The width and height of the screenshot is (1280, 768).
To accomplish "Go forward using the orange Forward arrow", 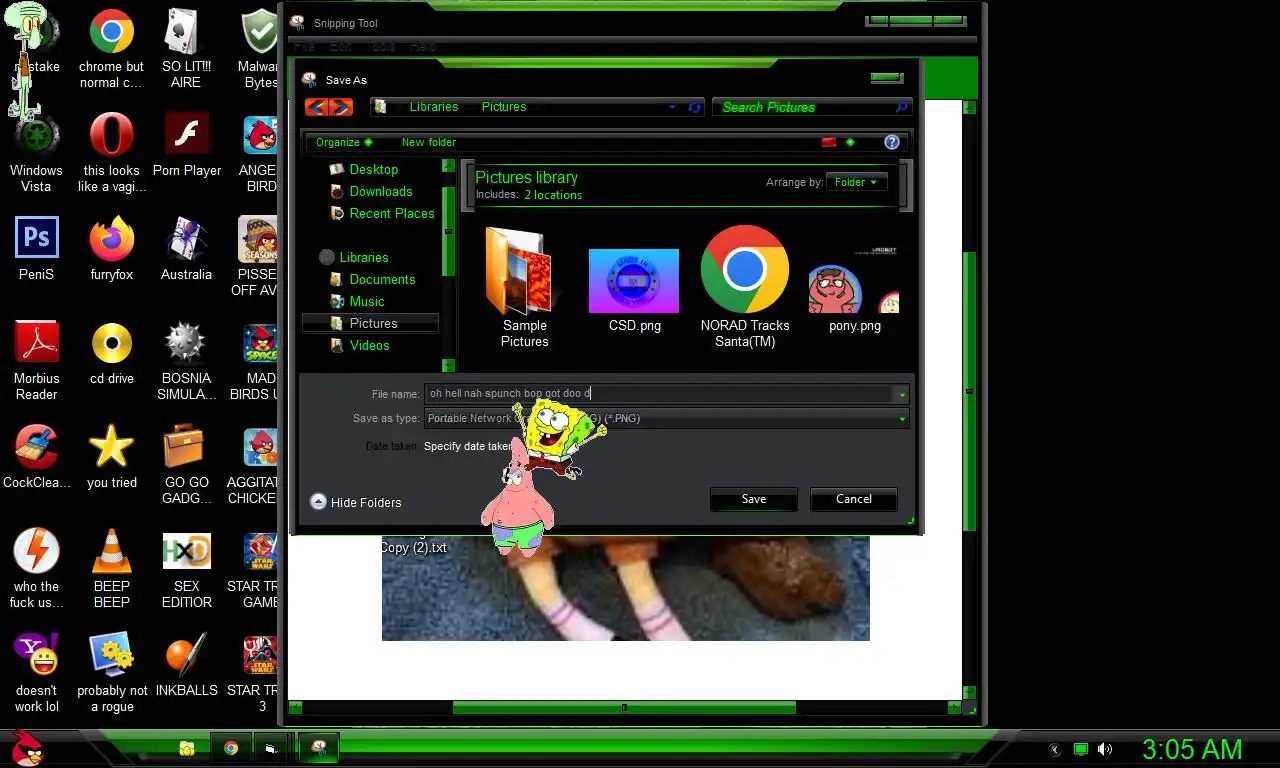I will coord(340,107).
